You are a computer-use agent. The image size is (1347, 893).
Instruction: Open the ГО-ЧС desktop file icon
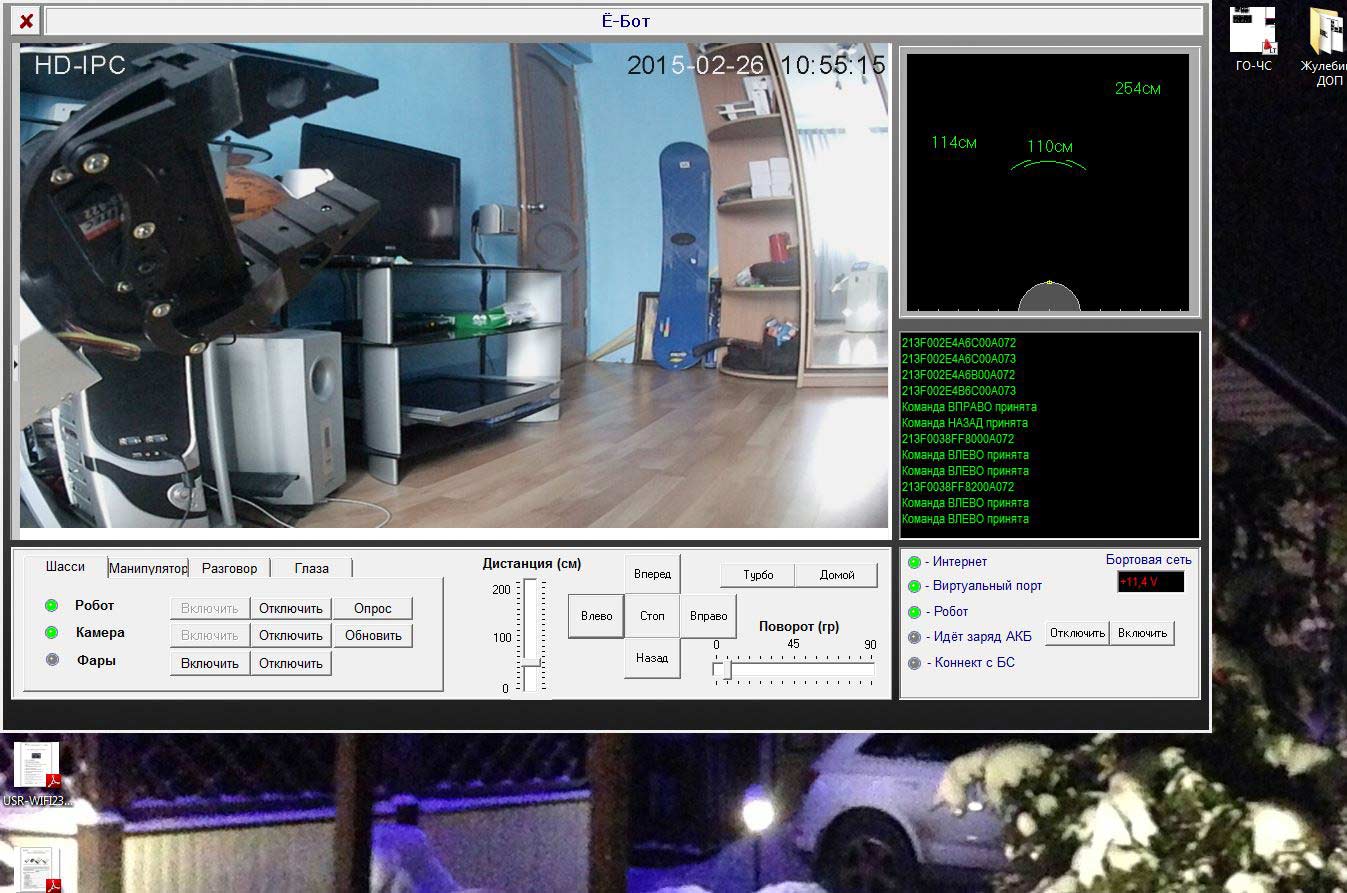[x=1253, y=32]
